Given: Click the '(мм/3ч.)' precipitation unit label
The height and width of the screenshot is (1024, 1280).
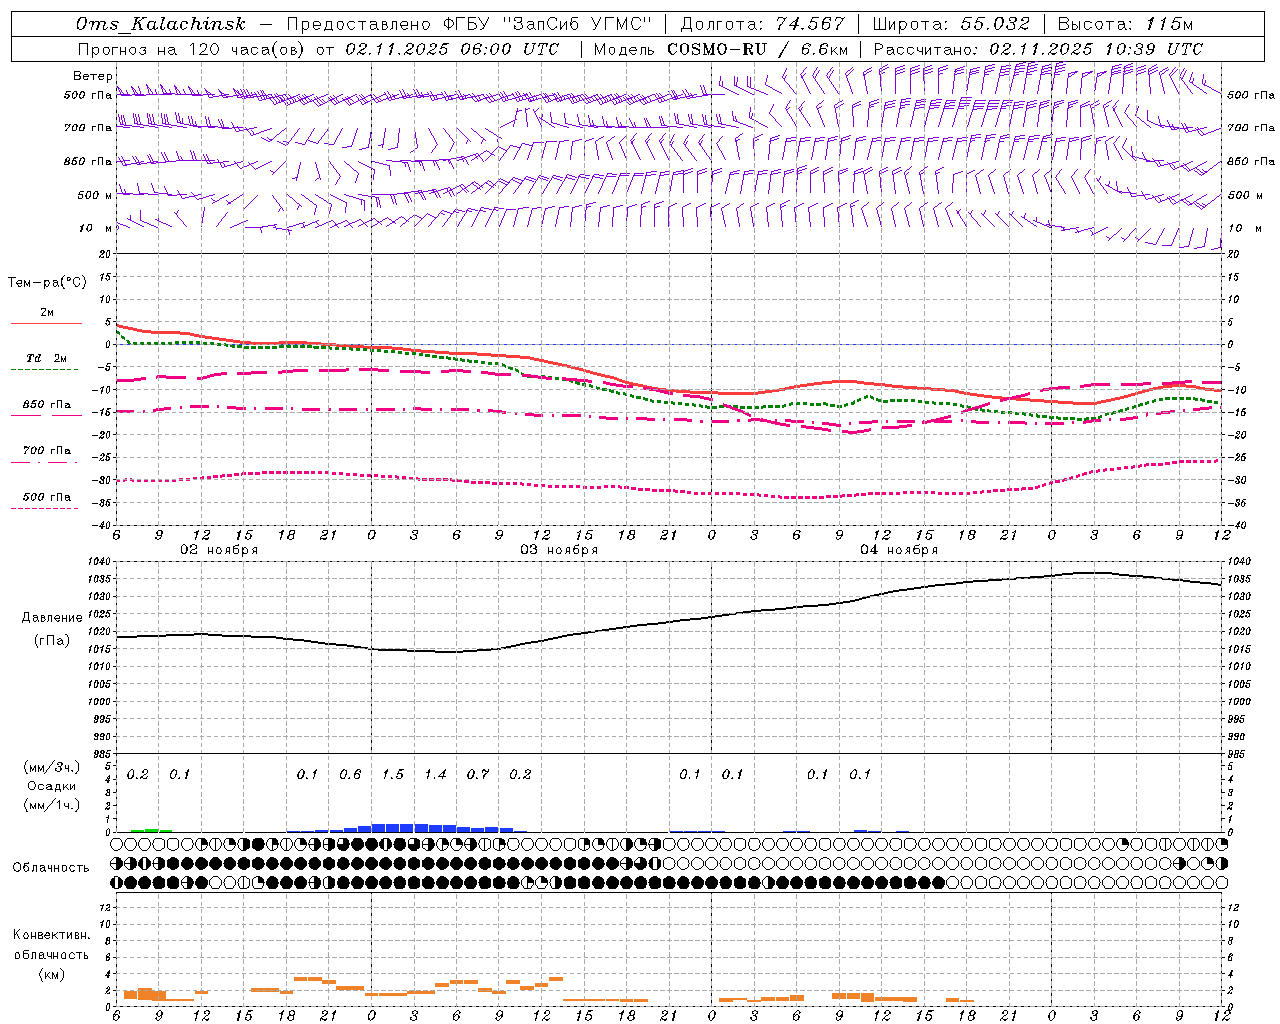Looking at the screenshot, I should coord(52,767).
